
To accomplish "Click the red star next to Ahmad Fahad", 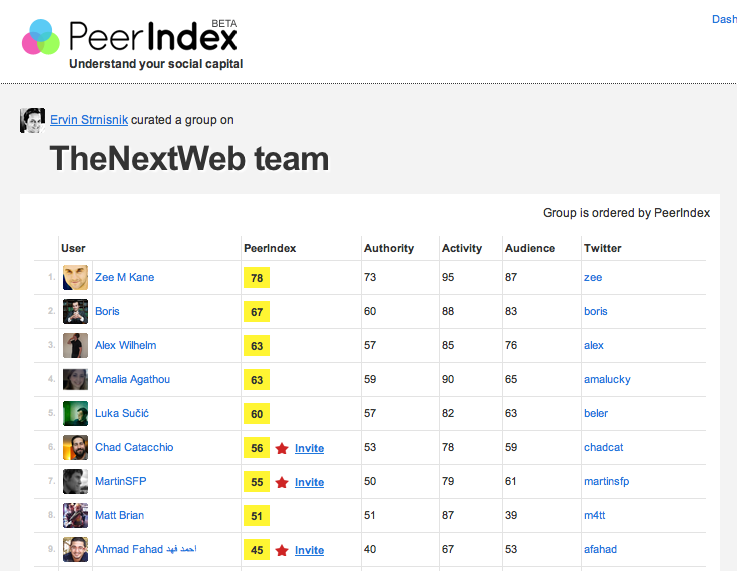I will [282, 550].
